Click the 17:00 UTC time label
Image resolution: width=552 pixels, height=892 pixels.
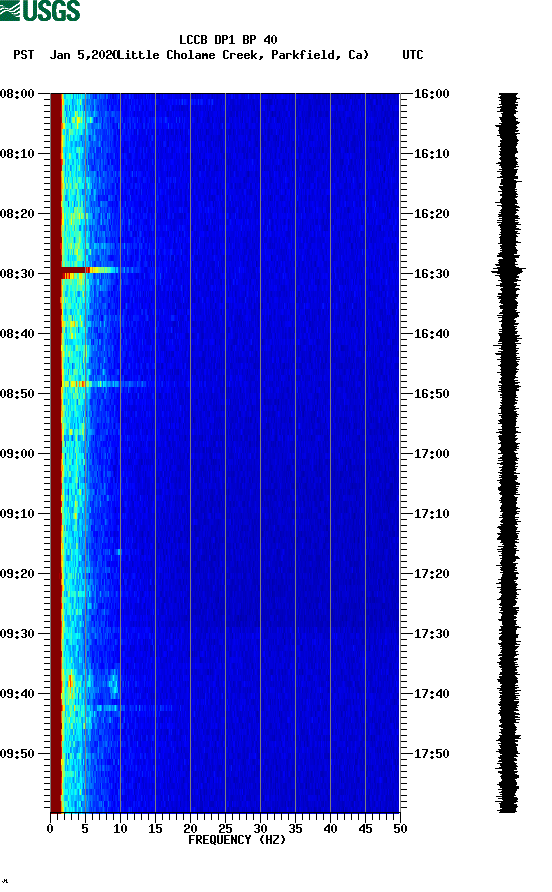pos(431,453)
